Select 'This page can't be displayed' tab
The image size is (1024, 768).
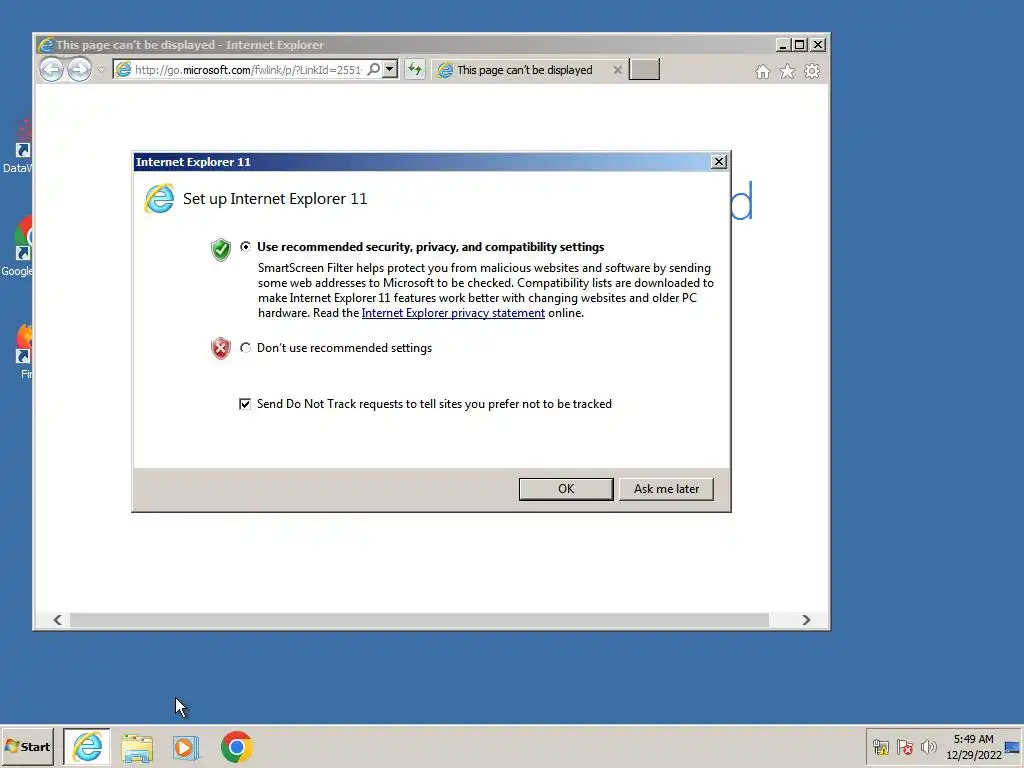coord(524,70)
